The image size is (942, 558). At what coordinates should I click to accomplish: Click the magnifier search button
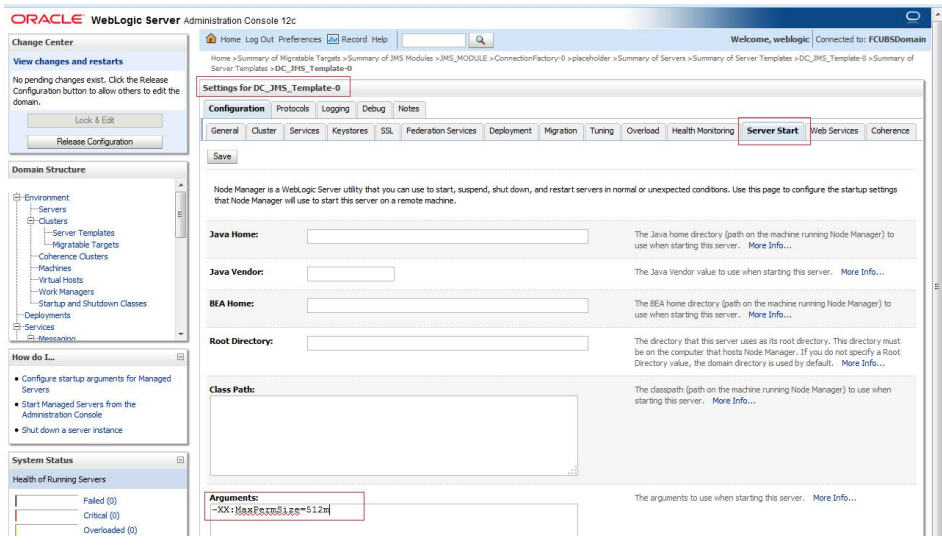tap(481, 40)
